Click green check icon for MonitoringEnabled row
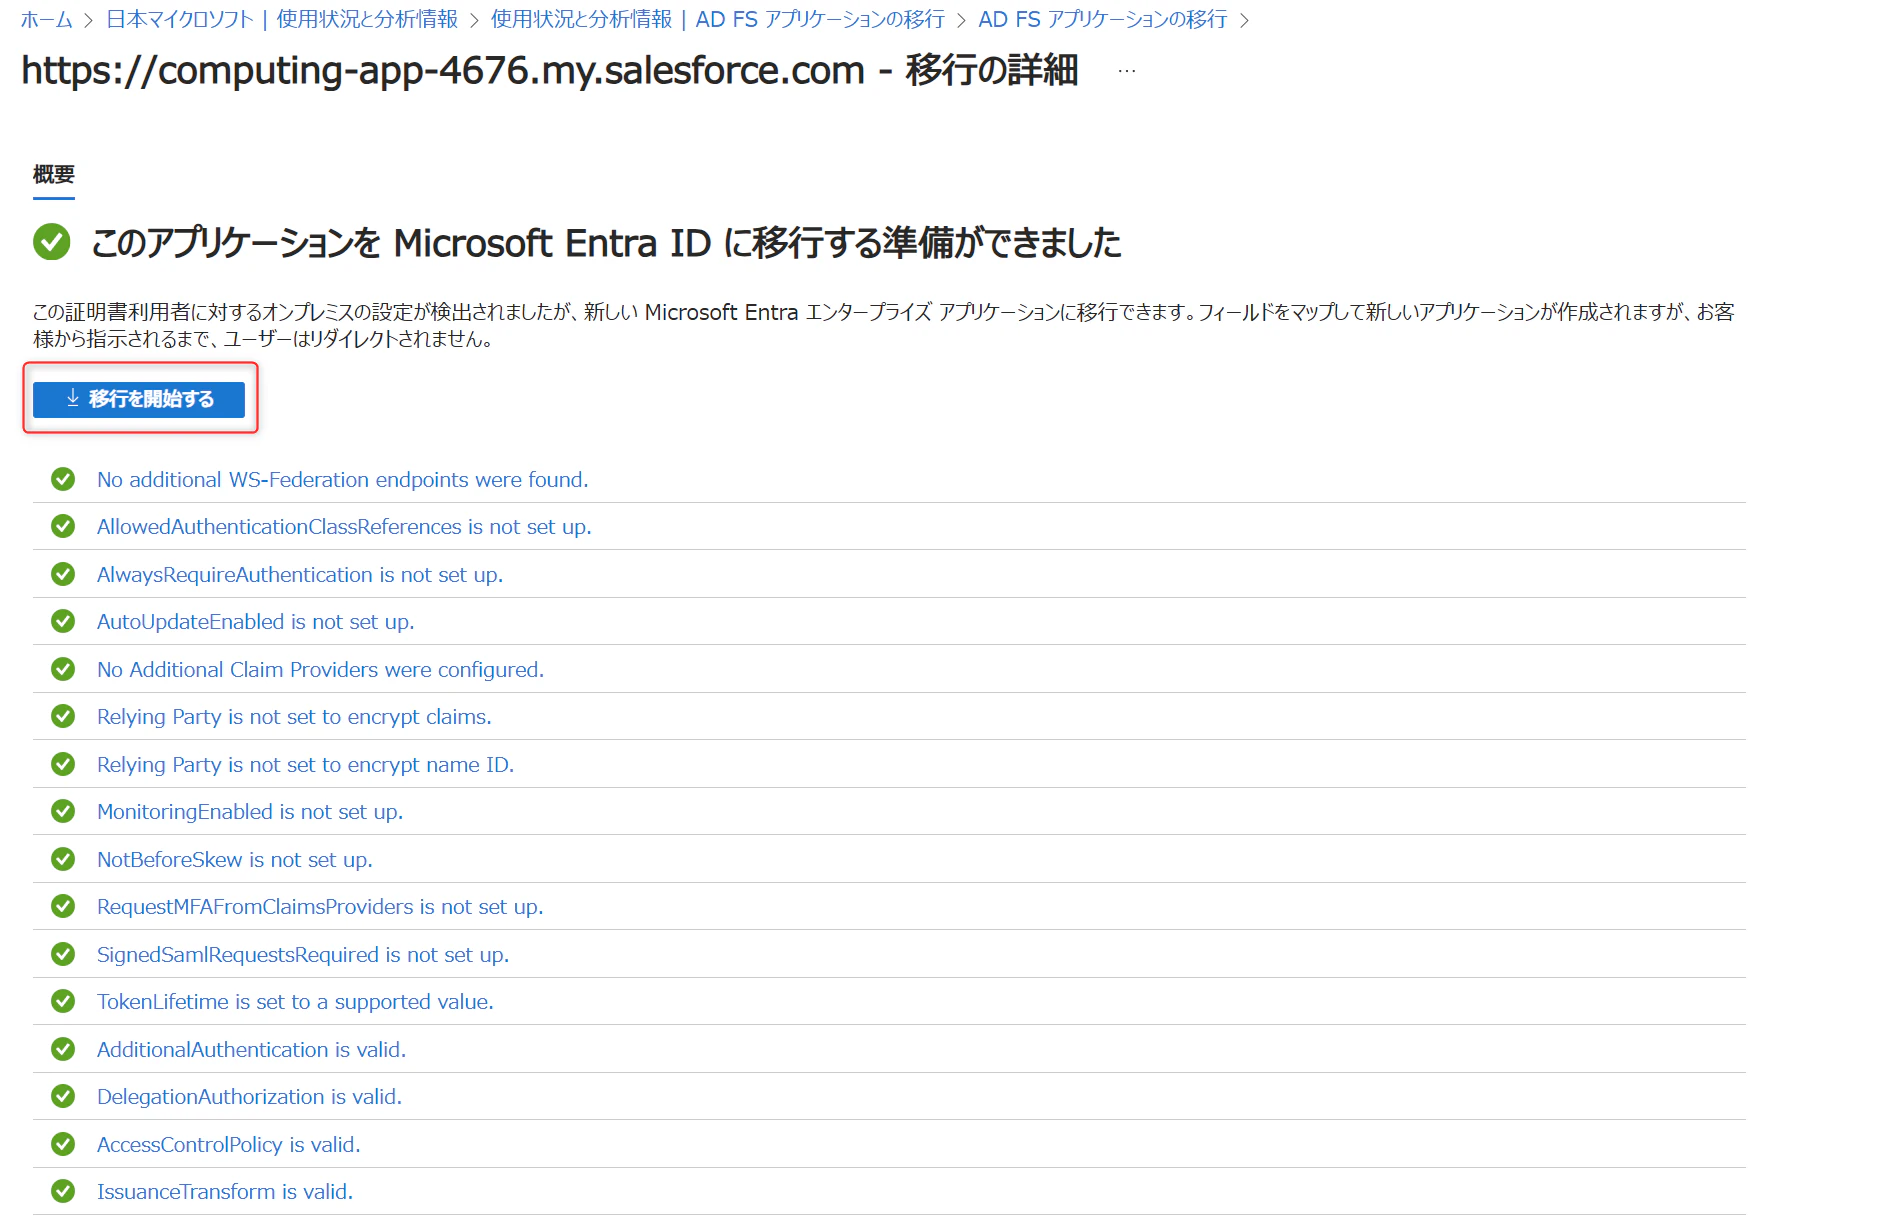The height and width of the screenshot is (1229, 1877). 63,812
